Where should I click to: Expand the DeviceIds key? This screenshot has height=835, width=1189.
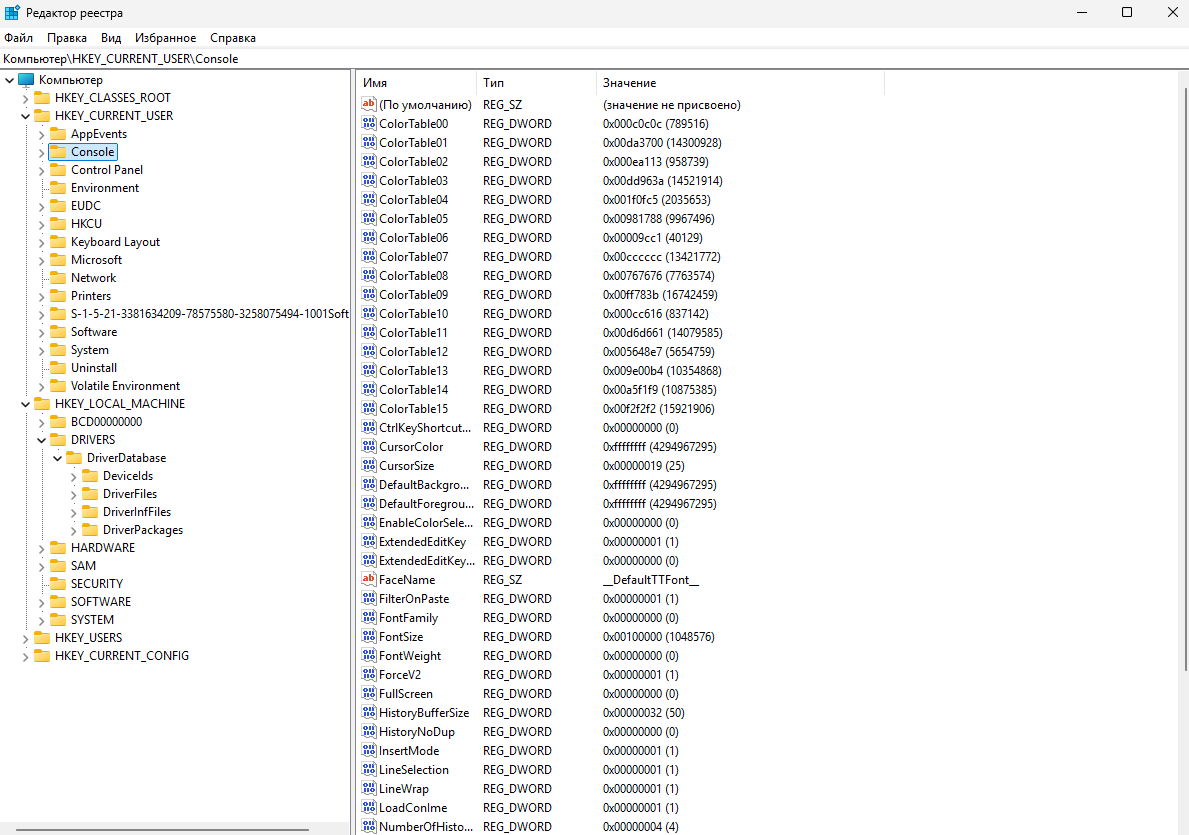74,476
